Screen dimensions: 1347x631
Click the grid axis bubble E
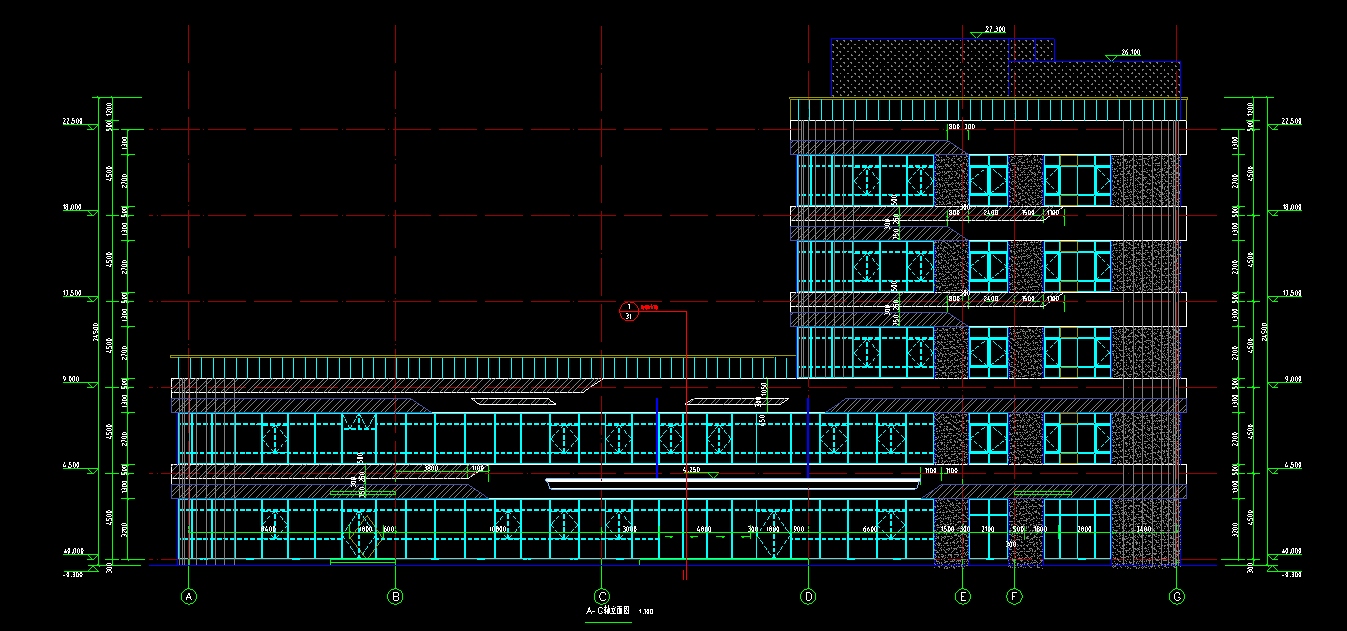[963, 597]
